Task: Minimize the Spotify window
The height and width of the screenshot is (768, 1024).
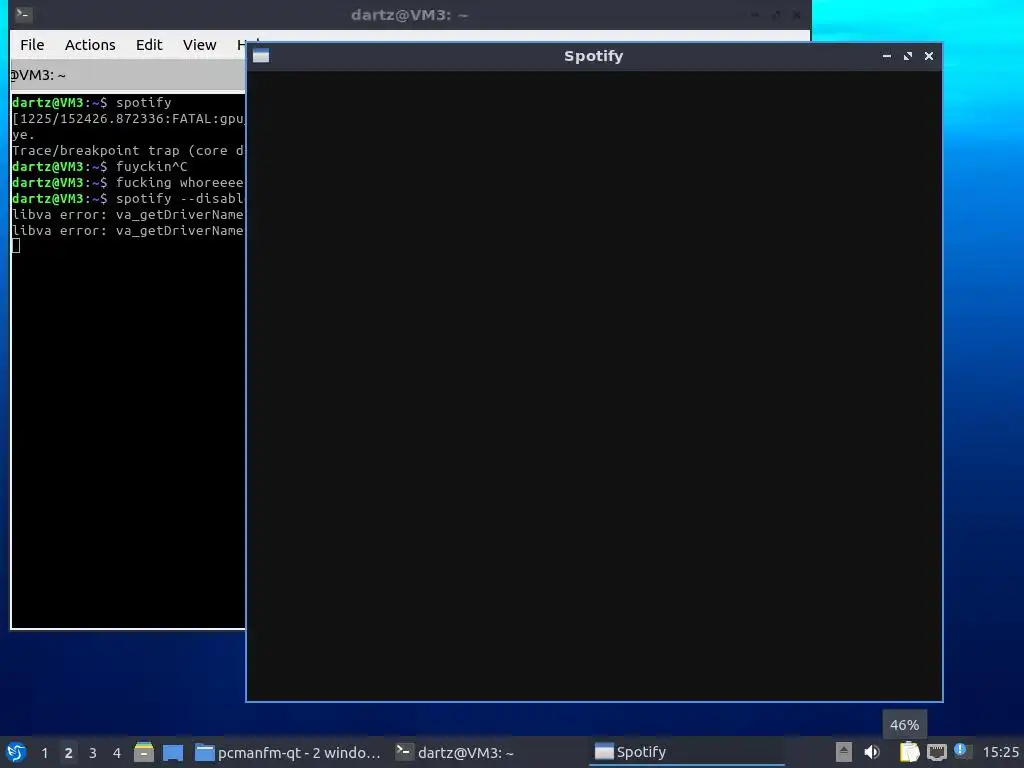Action: coord(887,56)
